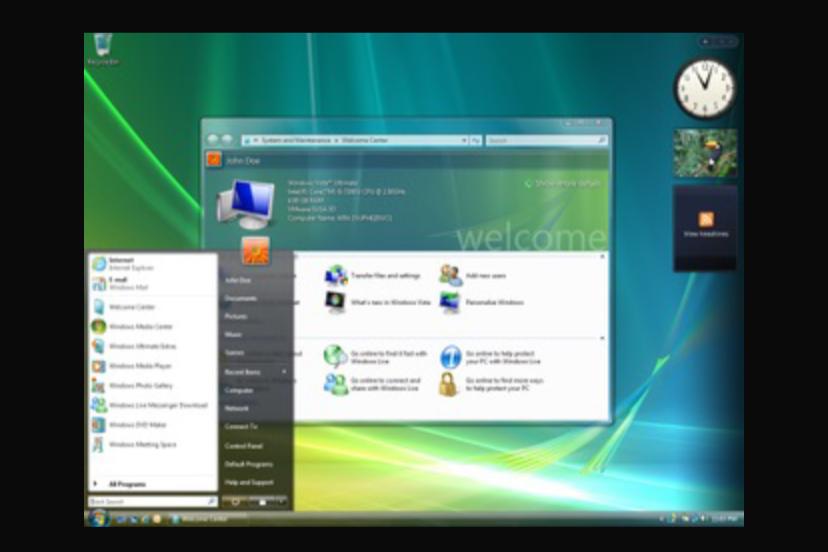Open Internet Explorer from Start menu
The image size is (828, 552).
click(x=120, y=264)
